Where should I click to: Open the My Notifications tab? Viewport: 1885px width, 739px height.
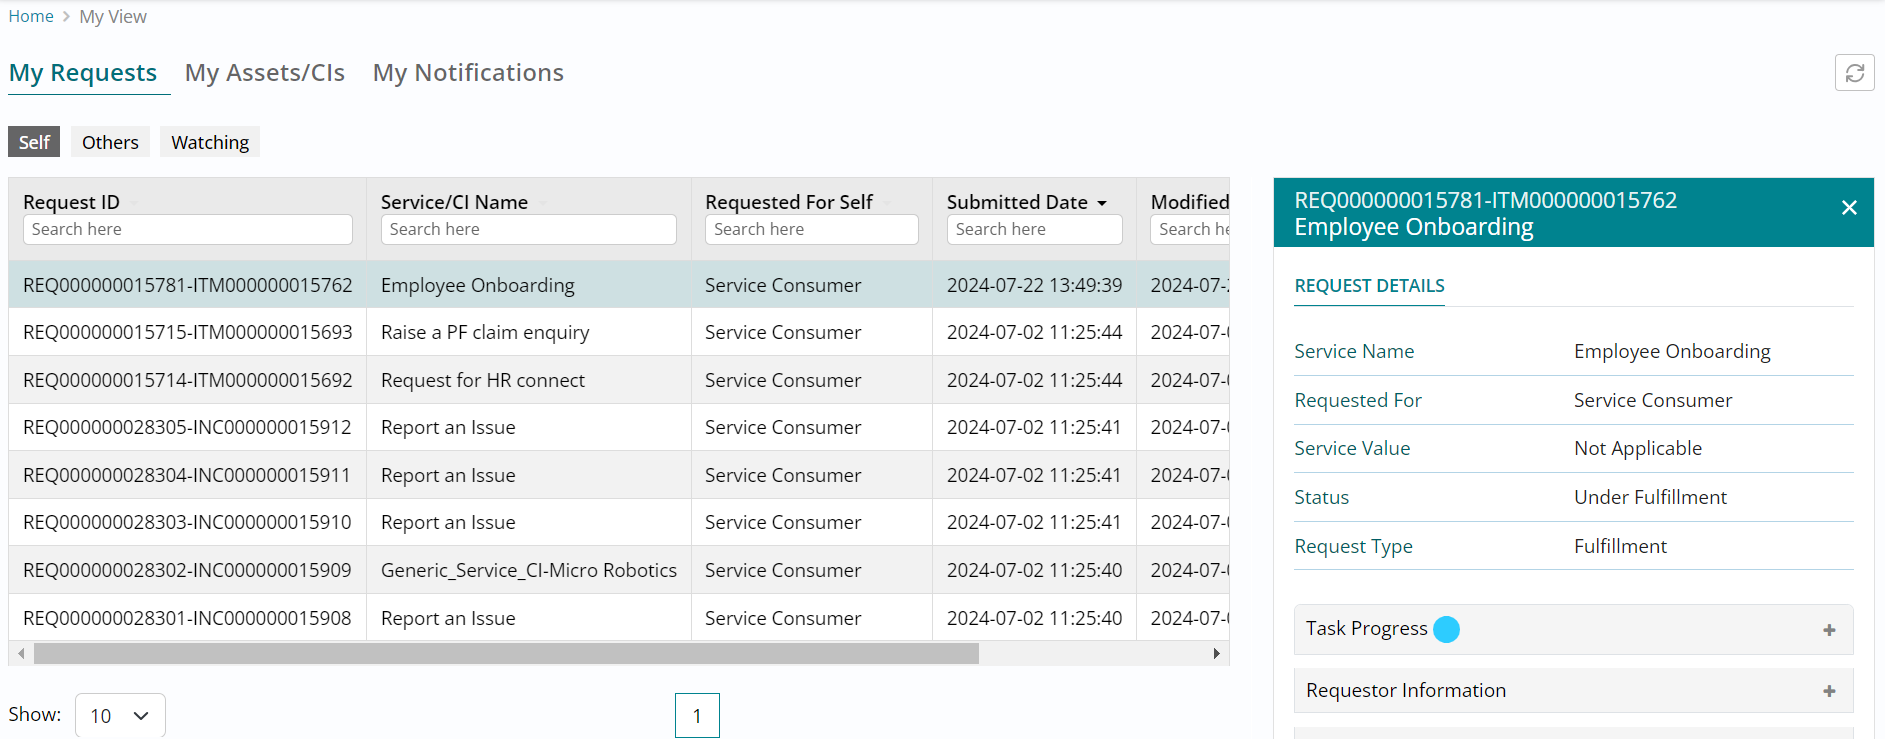click(x=468, y=73)
